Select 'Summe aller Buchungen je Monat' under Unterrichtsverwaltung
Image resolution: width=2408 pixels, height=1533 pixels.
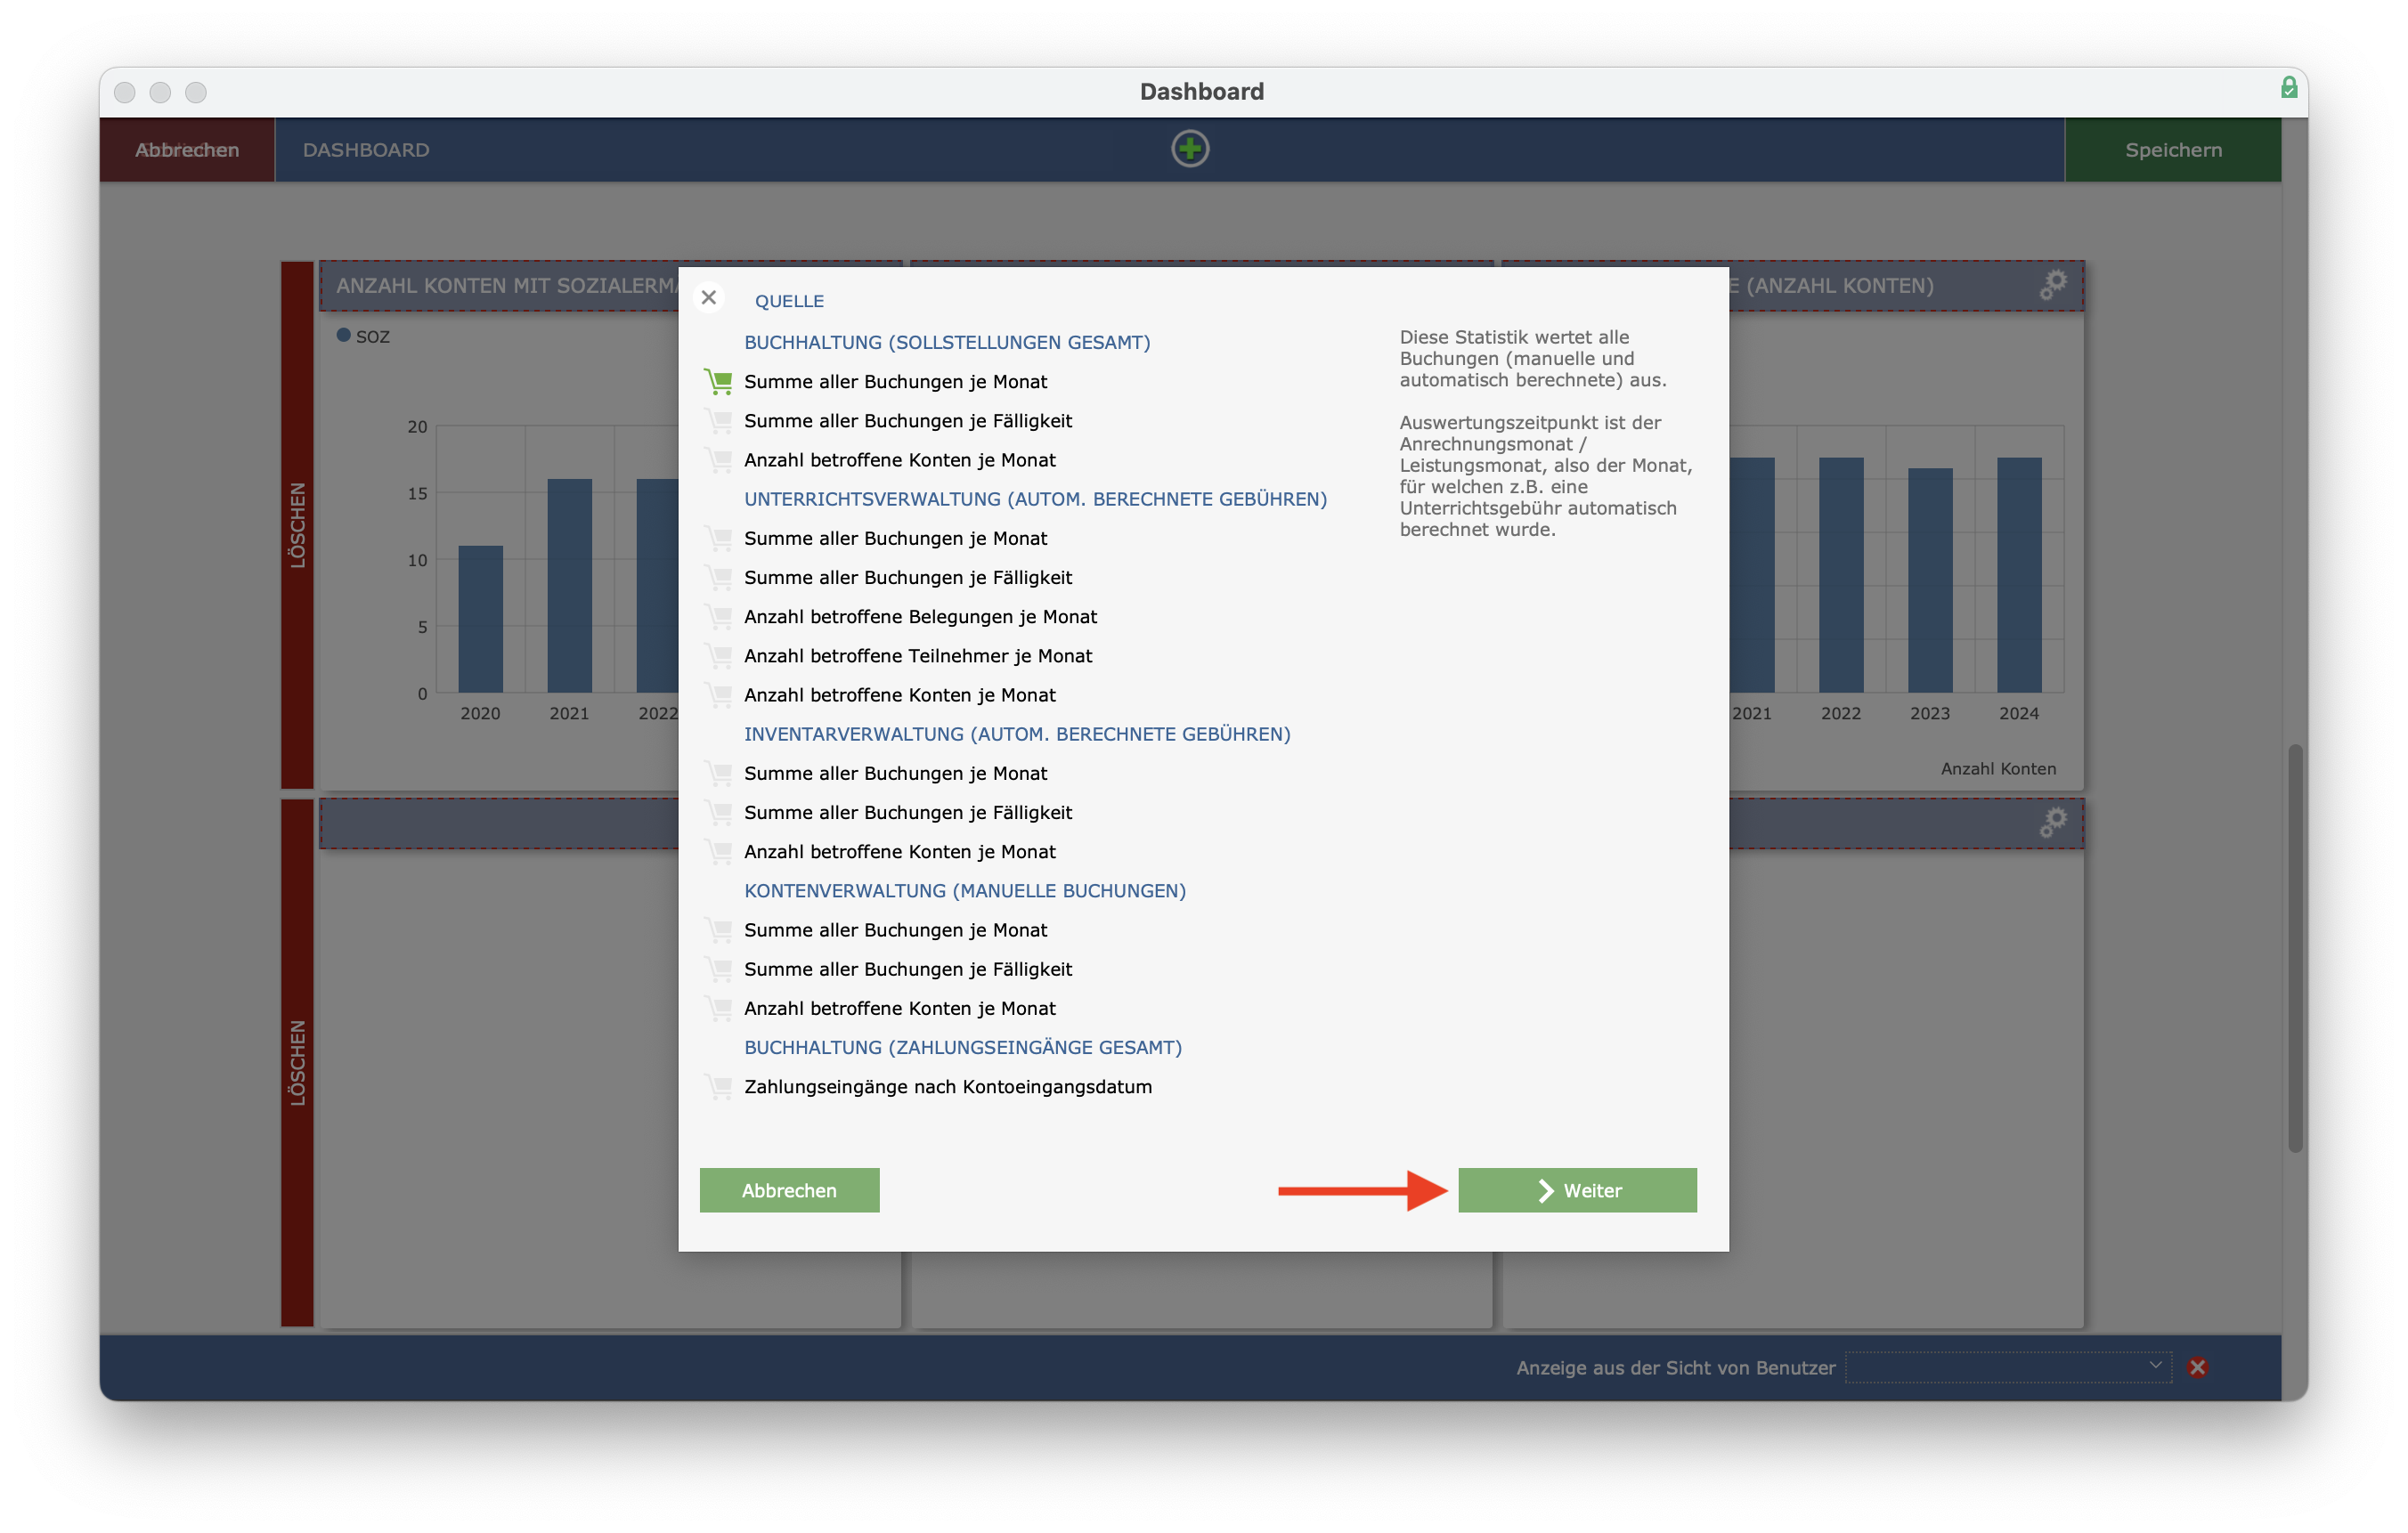coord(895,538)
